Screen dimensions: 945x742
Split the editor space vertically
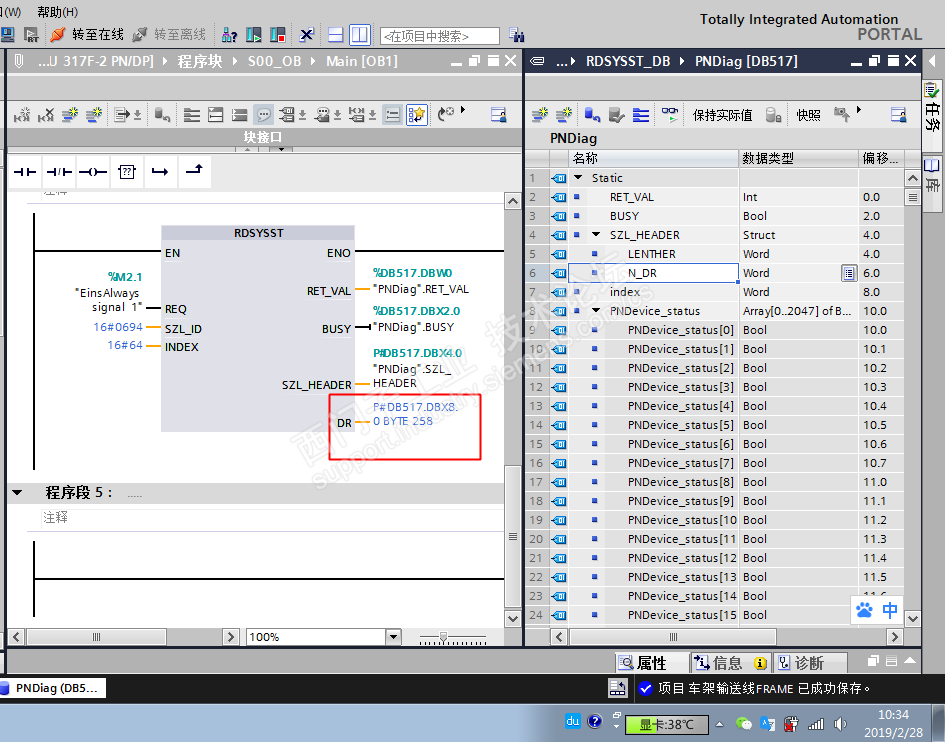[x=360, y=34]
